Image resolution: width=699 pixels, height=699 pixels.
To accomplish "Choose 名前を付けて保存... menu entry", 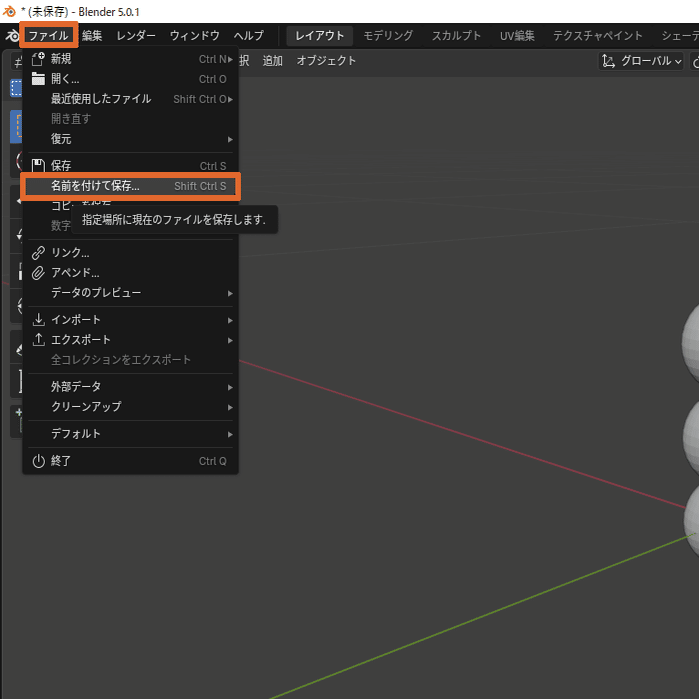I will tap(130, 186).
